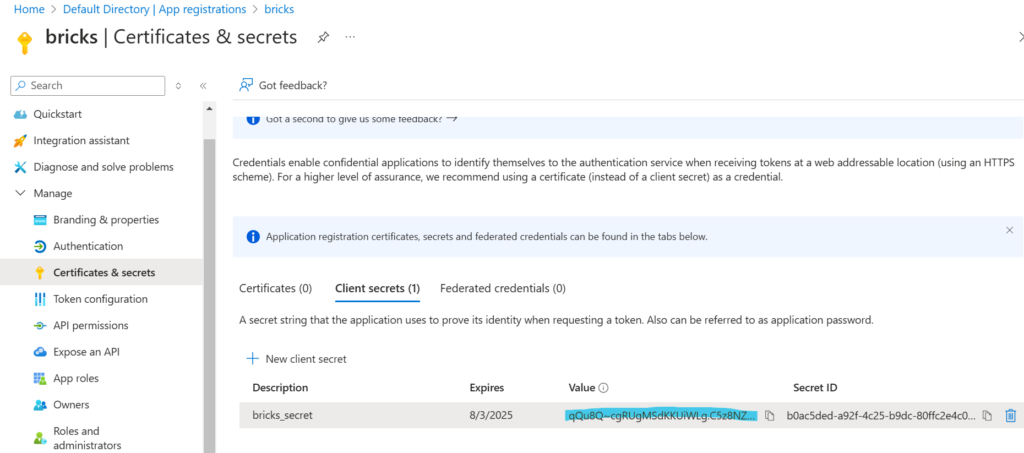Pin the bricks page with pin icon
Screen dimensions: 1024x453
(323, 37)
